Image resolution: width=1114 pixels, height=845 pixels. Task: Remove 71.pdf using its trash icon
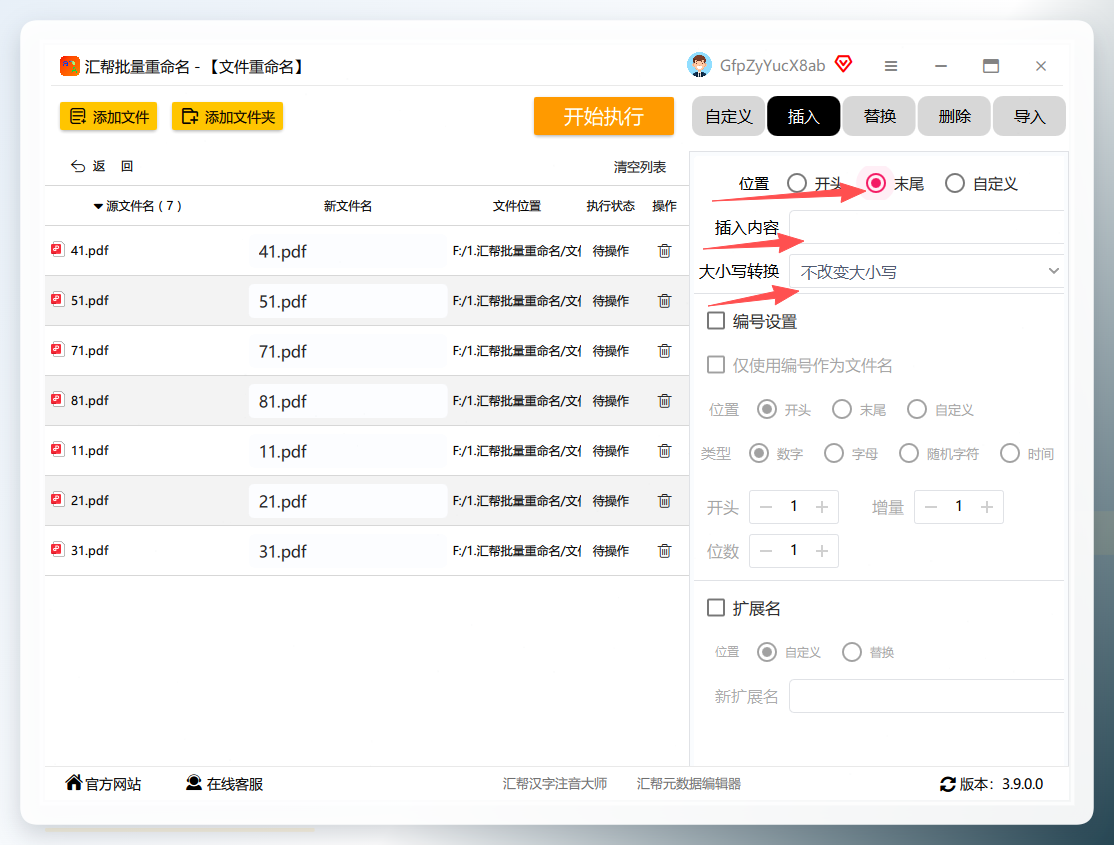coord(664,350)
